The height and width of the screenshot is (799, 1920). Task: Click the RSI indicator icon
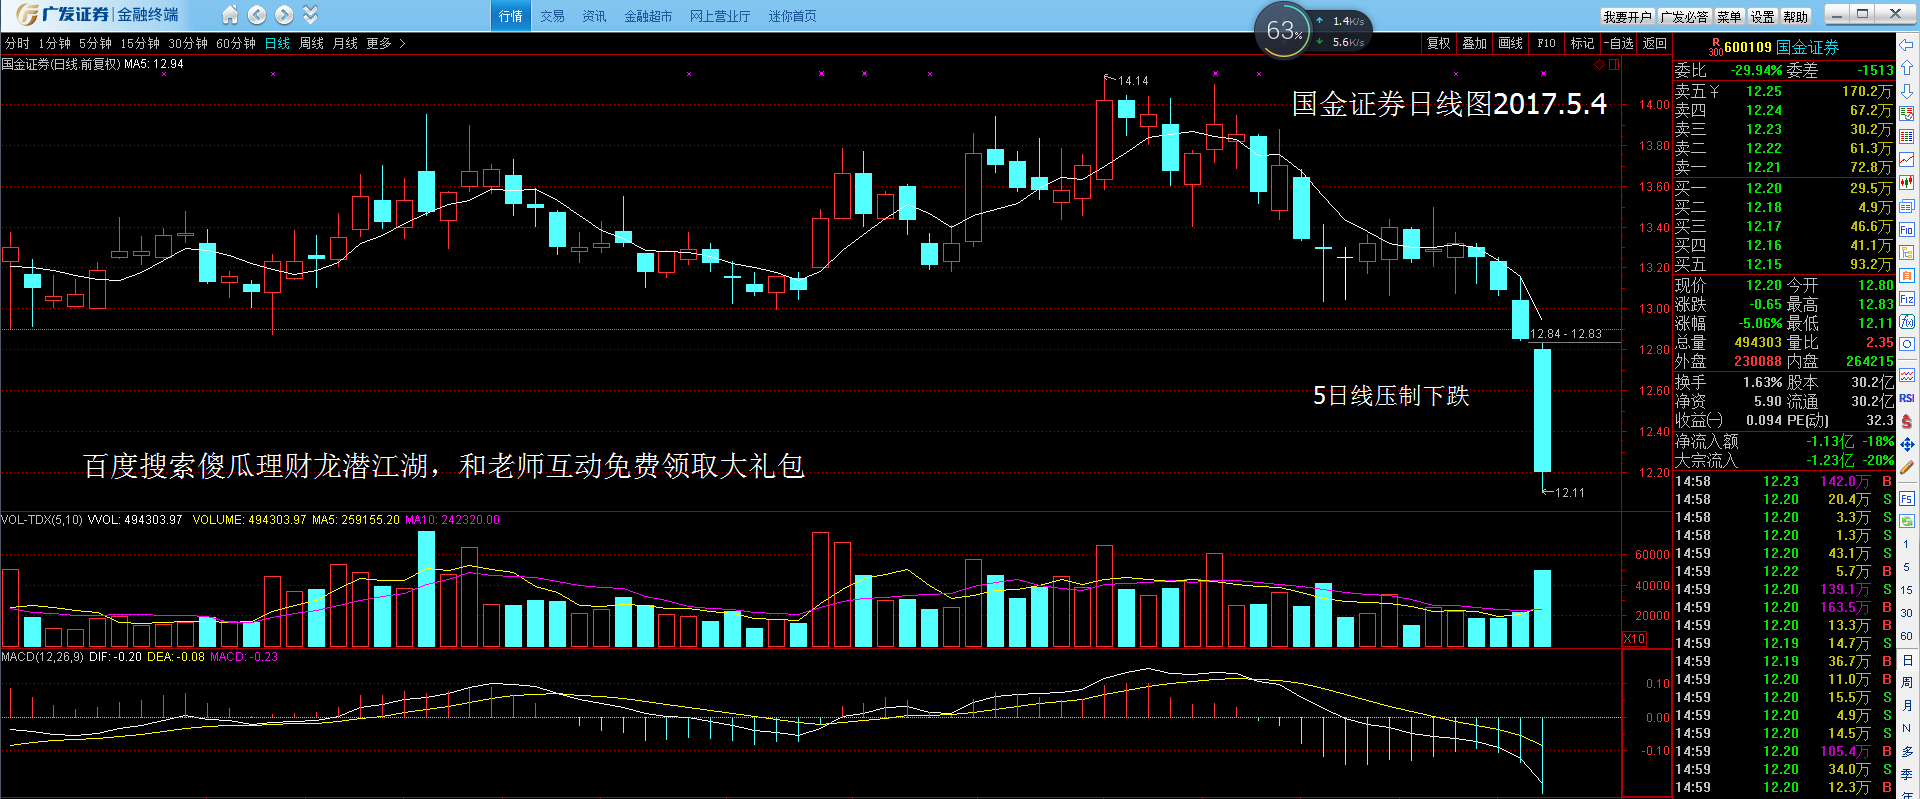[x=1907, y=398]
